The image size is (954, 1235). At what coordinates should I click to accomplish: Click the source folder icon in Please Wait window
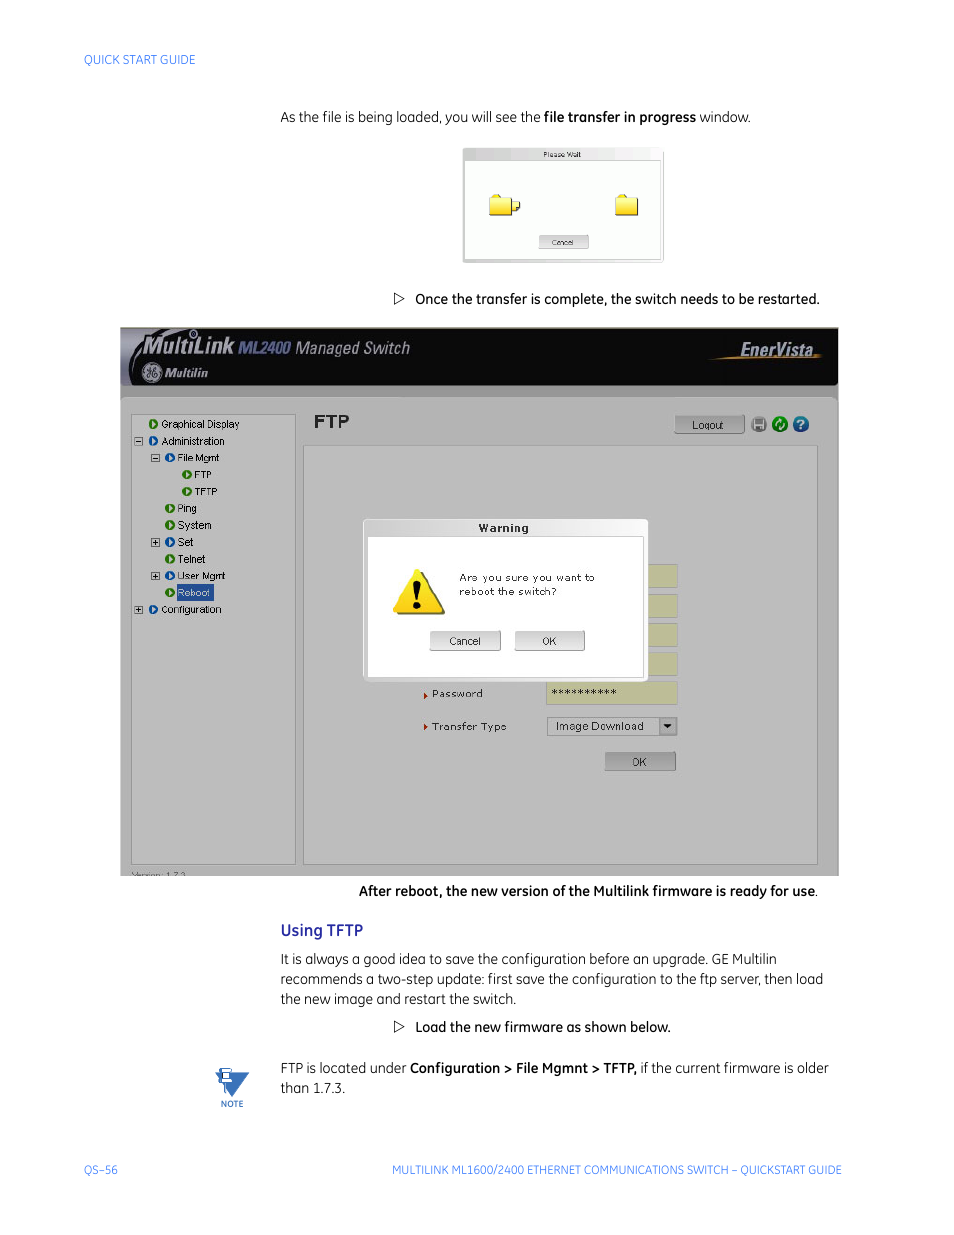(504, 205)
